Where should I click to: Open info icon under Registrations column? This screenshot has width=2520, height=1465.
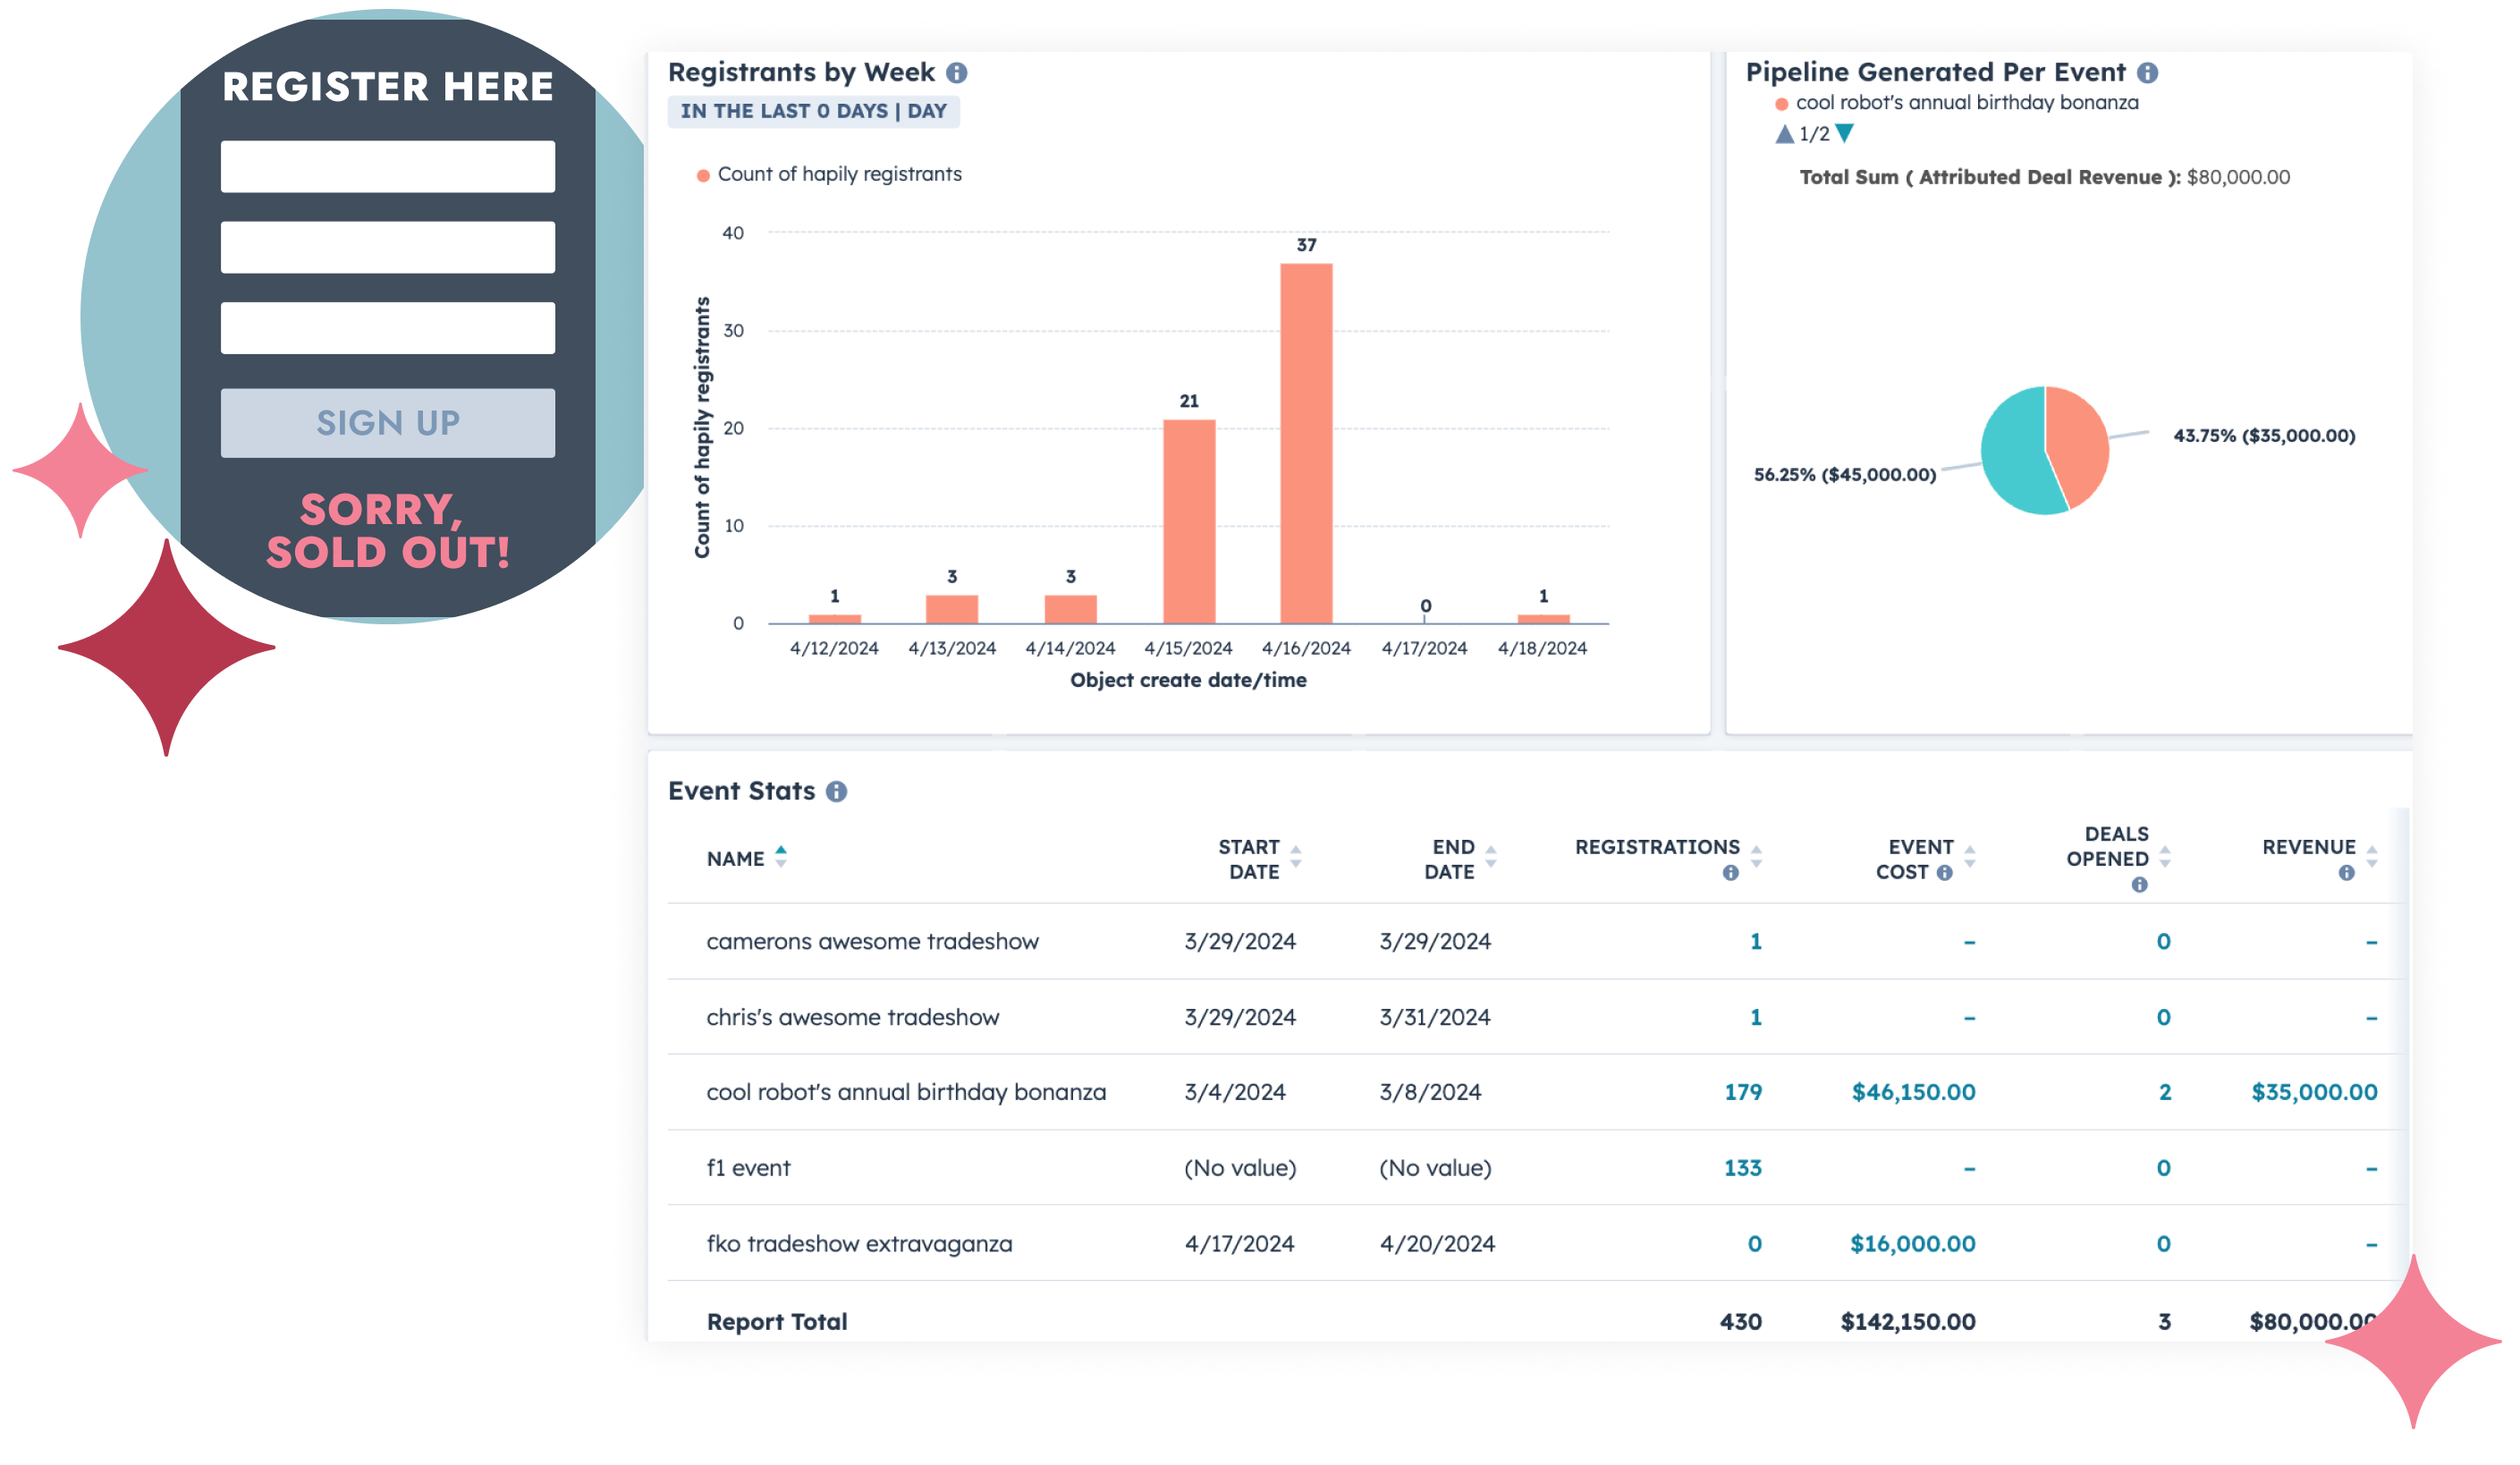coord(1731,873)
